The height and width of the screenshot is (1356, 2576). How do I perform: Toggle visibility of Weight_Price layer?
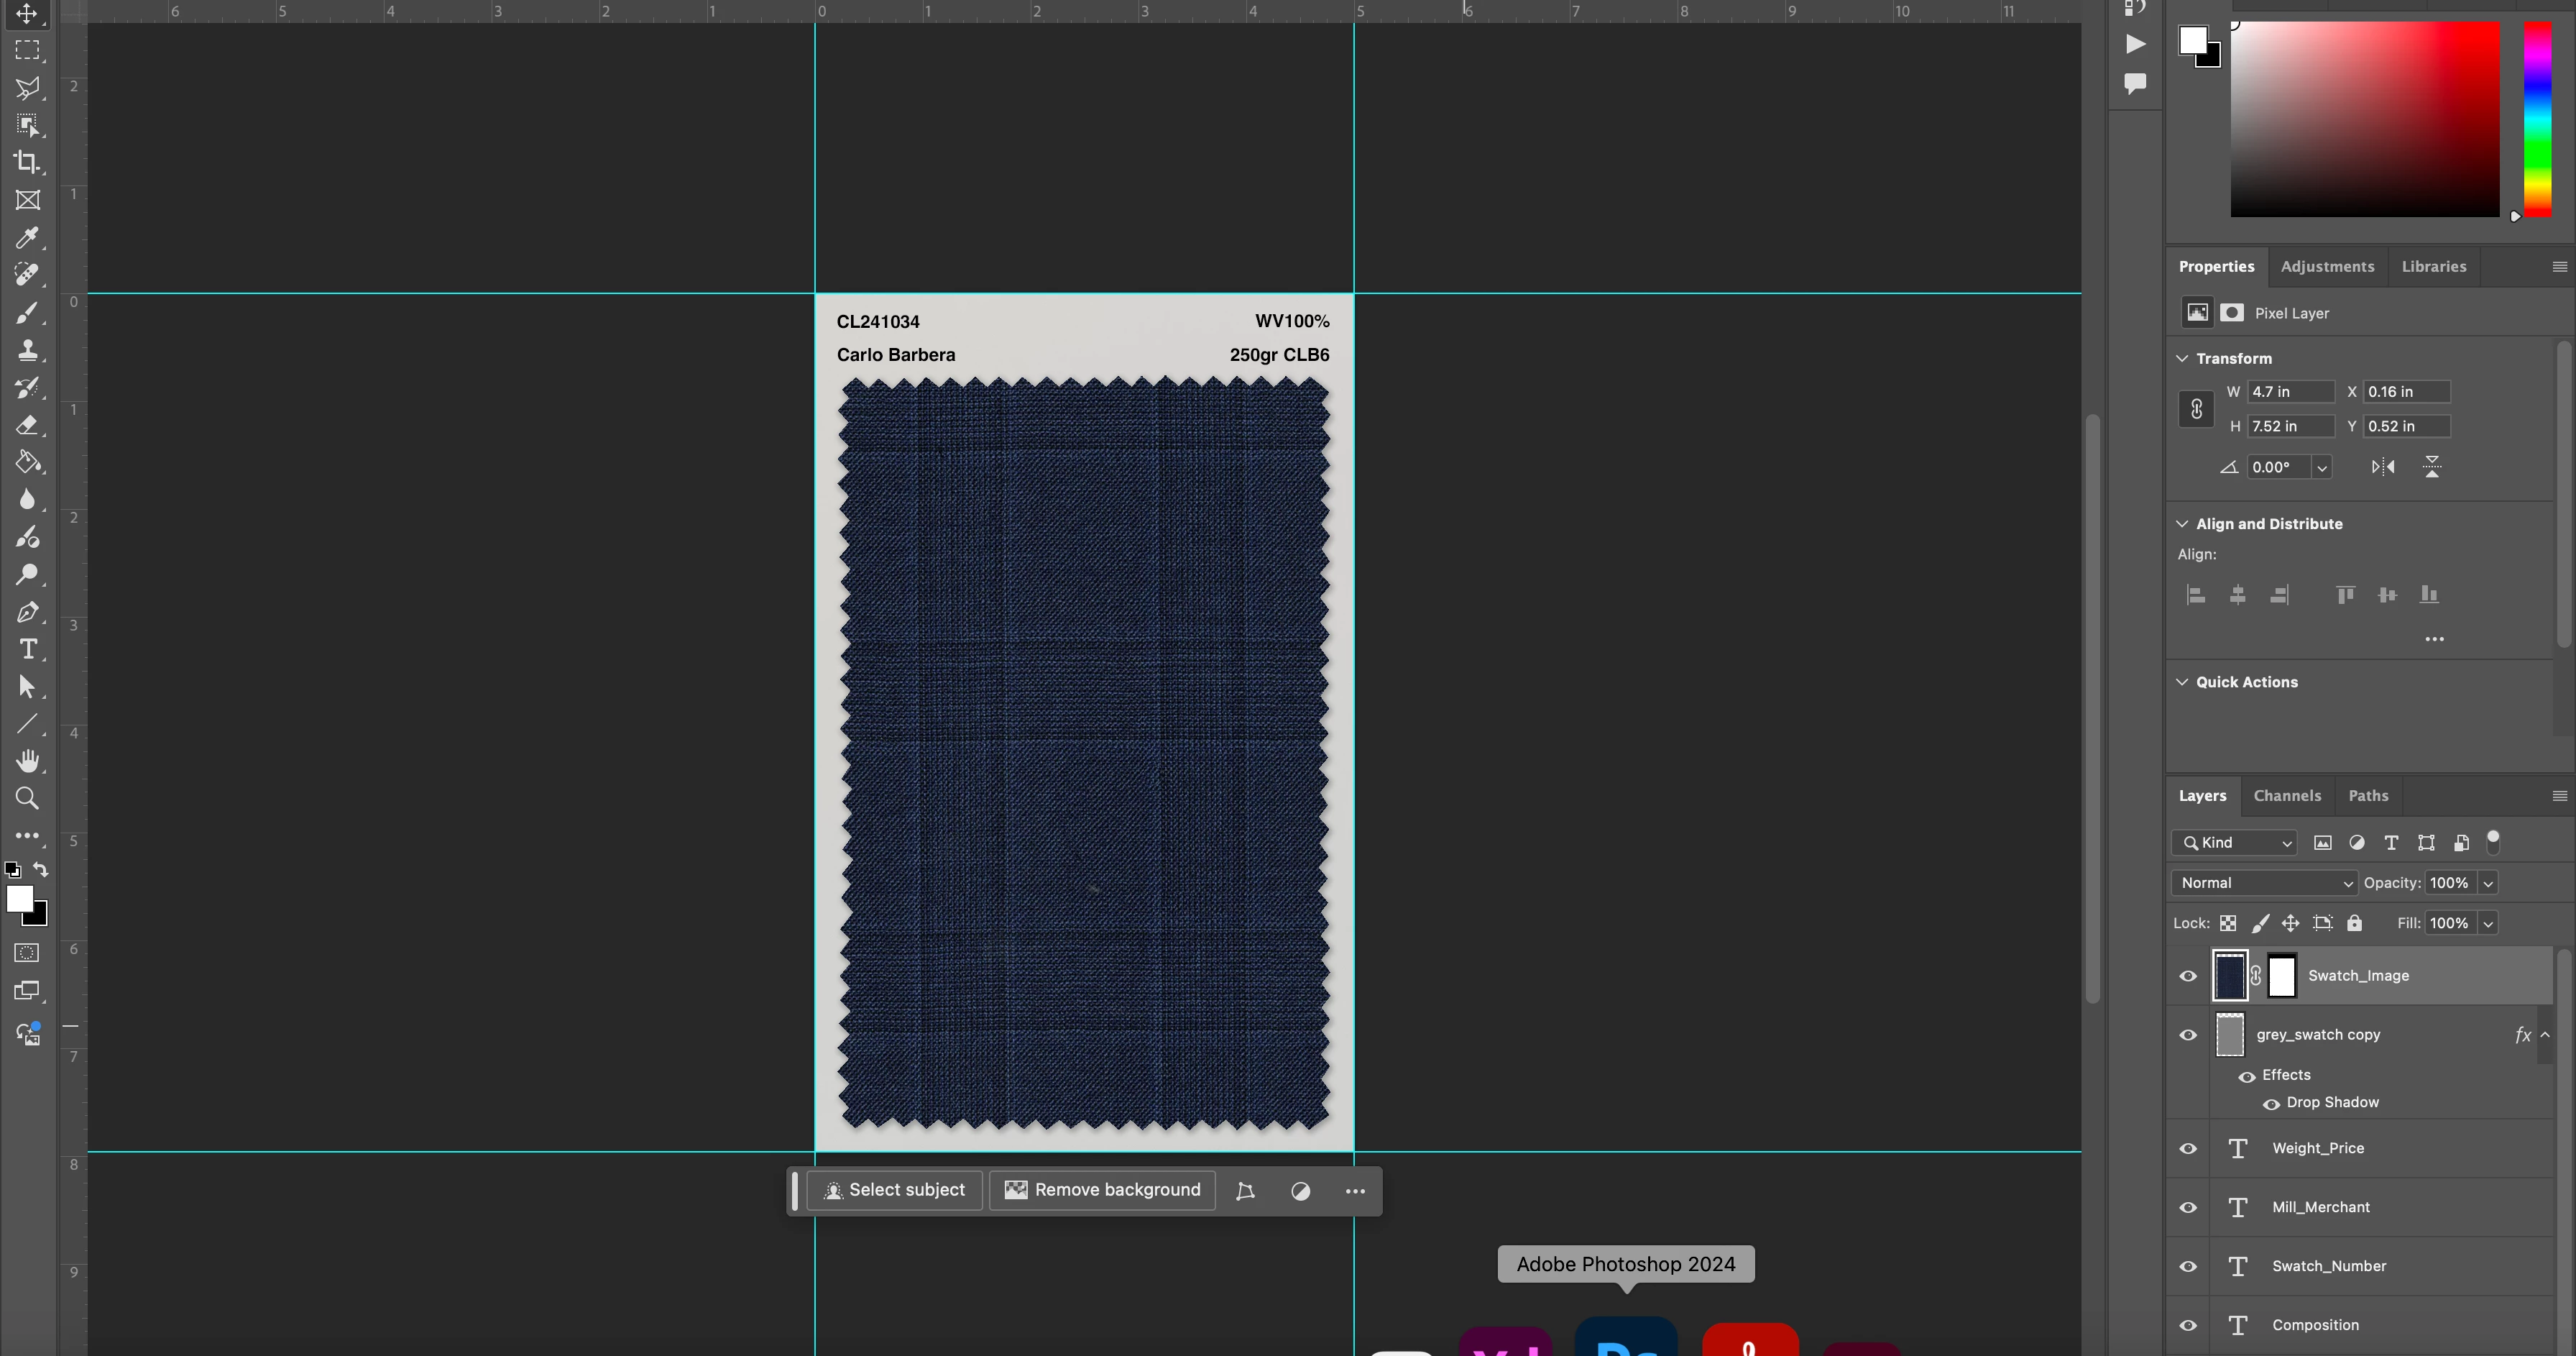[2188, 1149]
